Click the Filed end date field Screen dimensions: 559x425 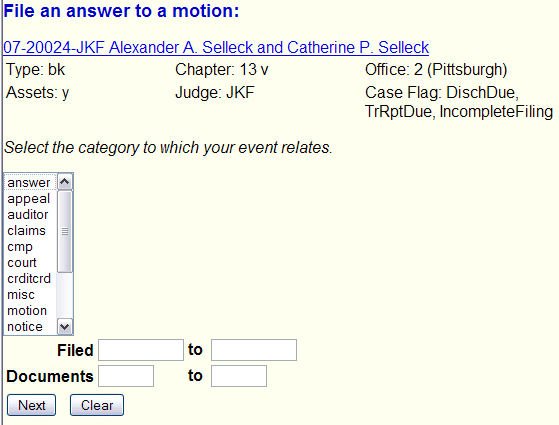[x=254, y=350]
